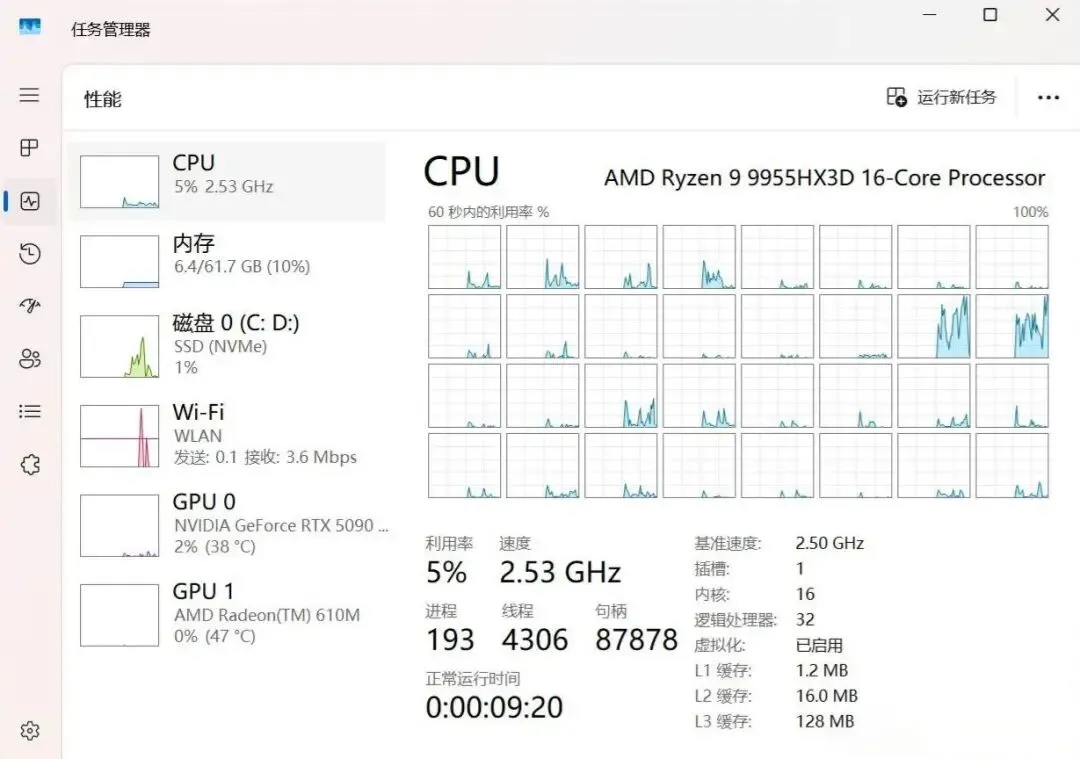This screenshot has width=1080, height=759.
Task: Click the Task Manager app icon
Action: pyautogui.click(x=30, y=28)
